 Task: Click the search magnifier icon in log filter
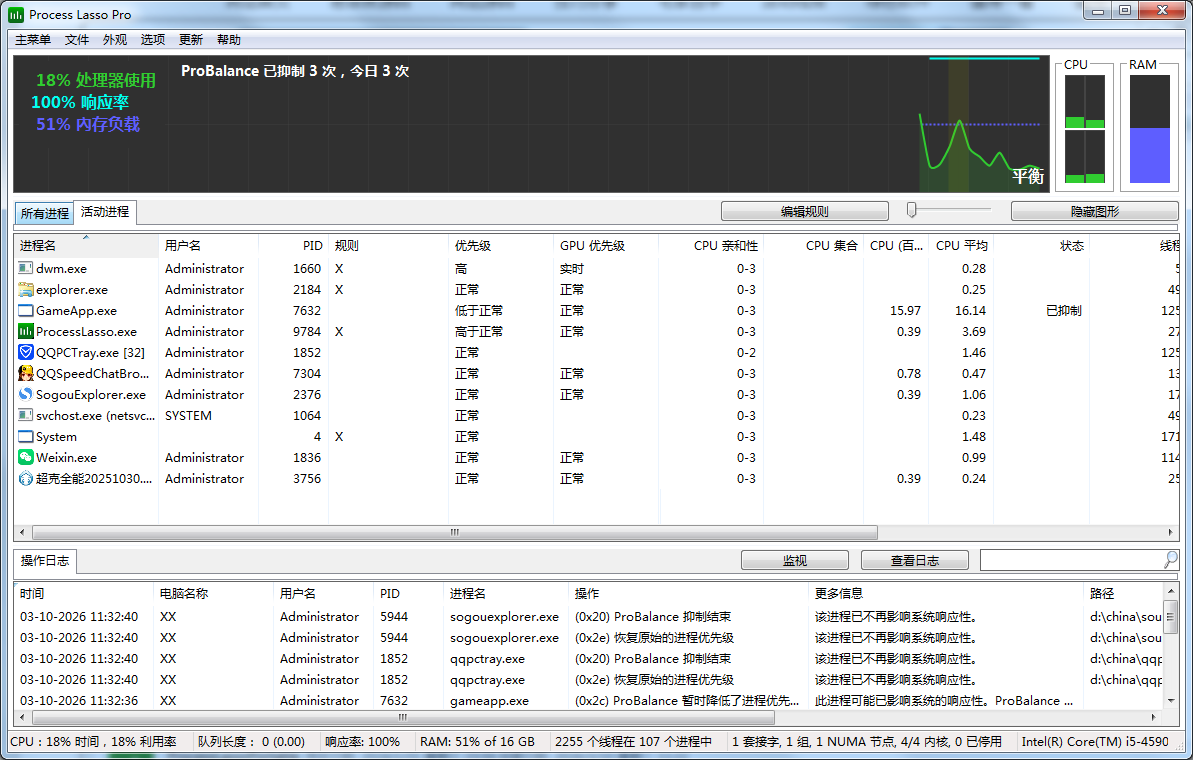(x=1170, y=560)
